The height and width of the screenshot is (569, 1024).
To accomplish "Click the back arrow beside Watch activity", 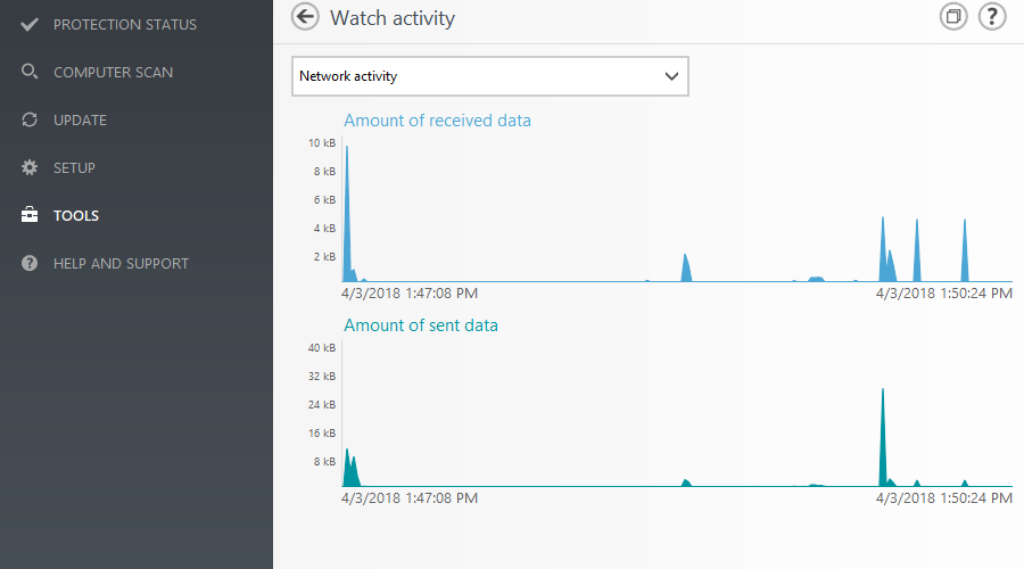I will point(305,17).
